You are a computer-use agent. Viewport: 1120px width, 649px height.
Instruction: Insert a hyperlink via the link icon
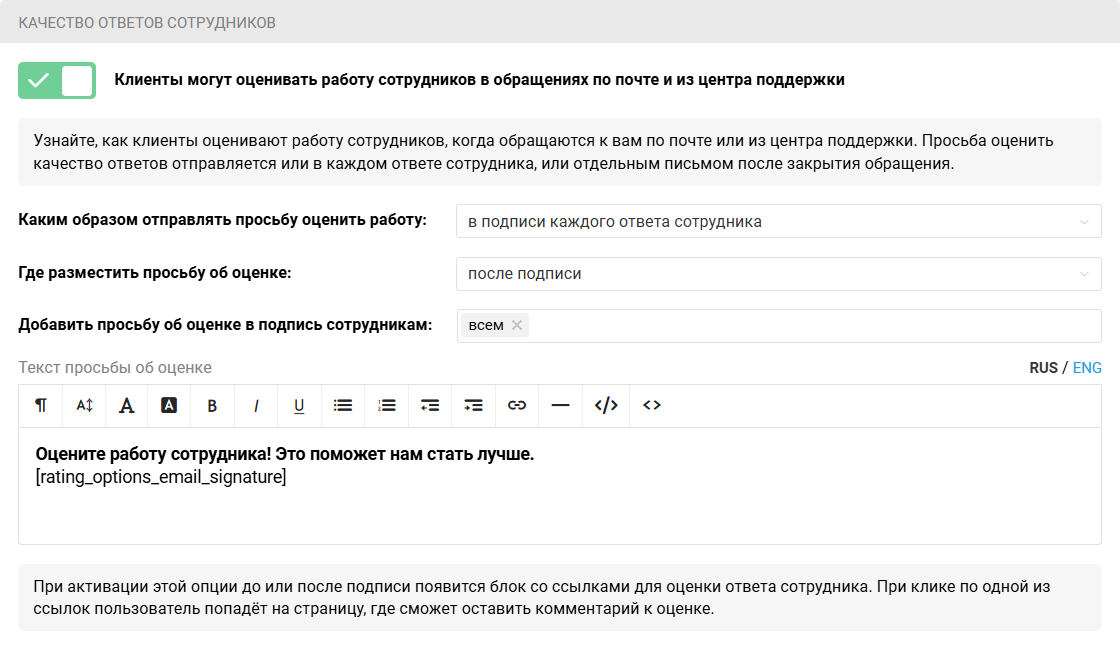click(517, 405)
